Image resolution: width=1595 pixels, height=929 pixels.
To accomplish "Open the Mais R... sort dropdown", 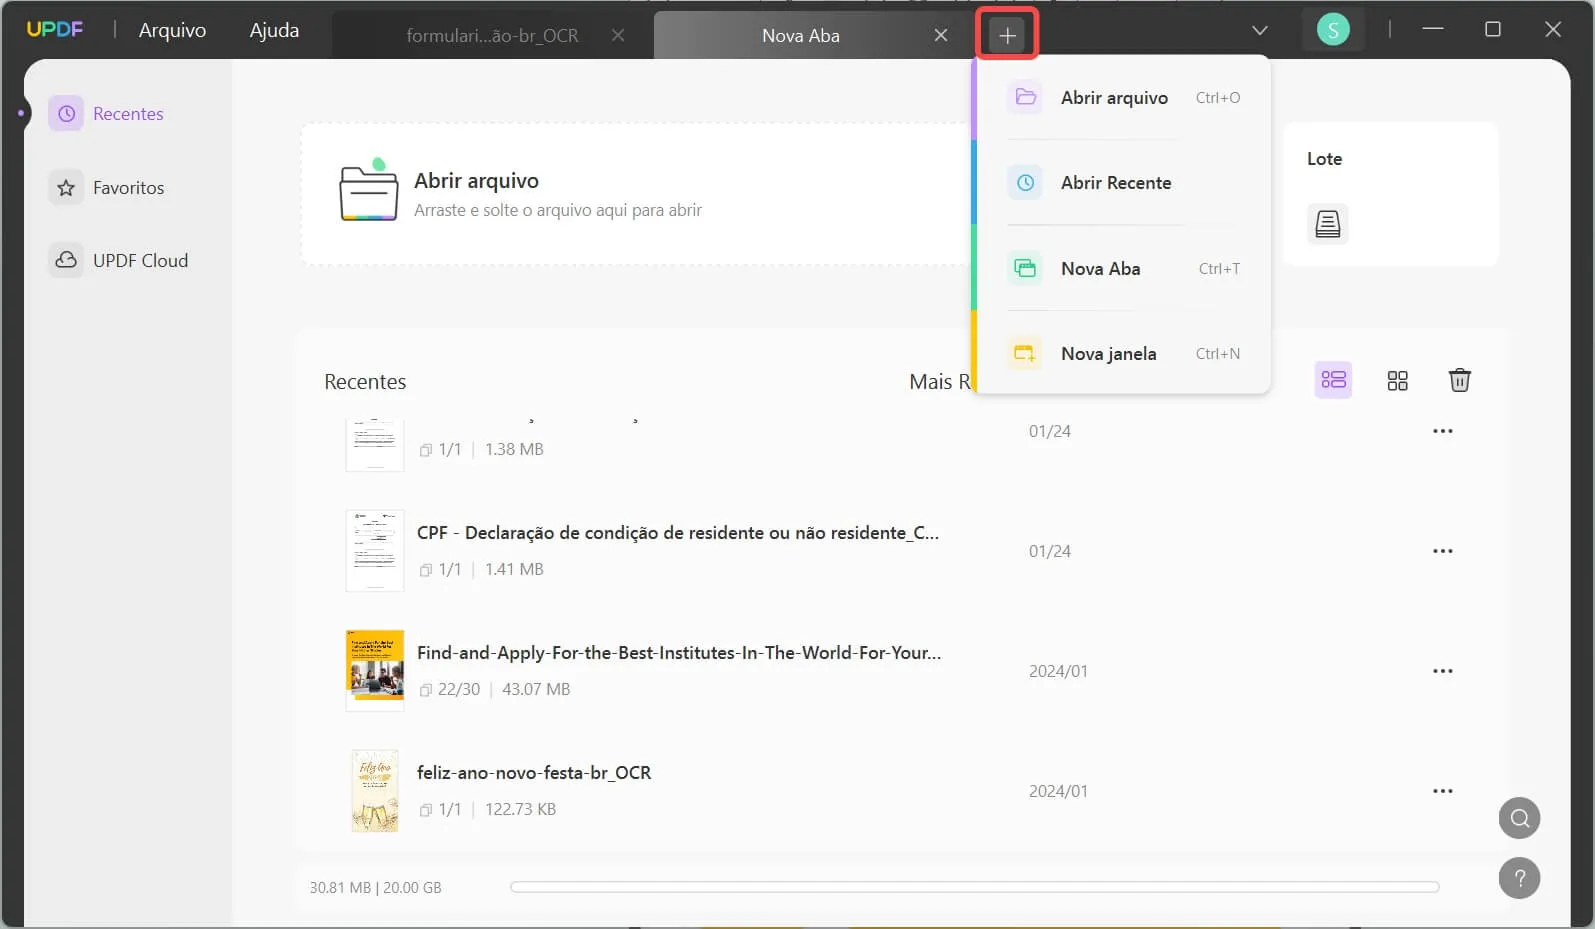I will pos(940,381).
